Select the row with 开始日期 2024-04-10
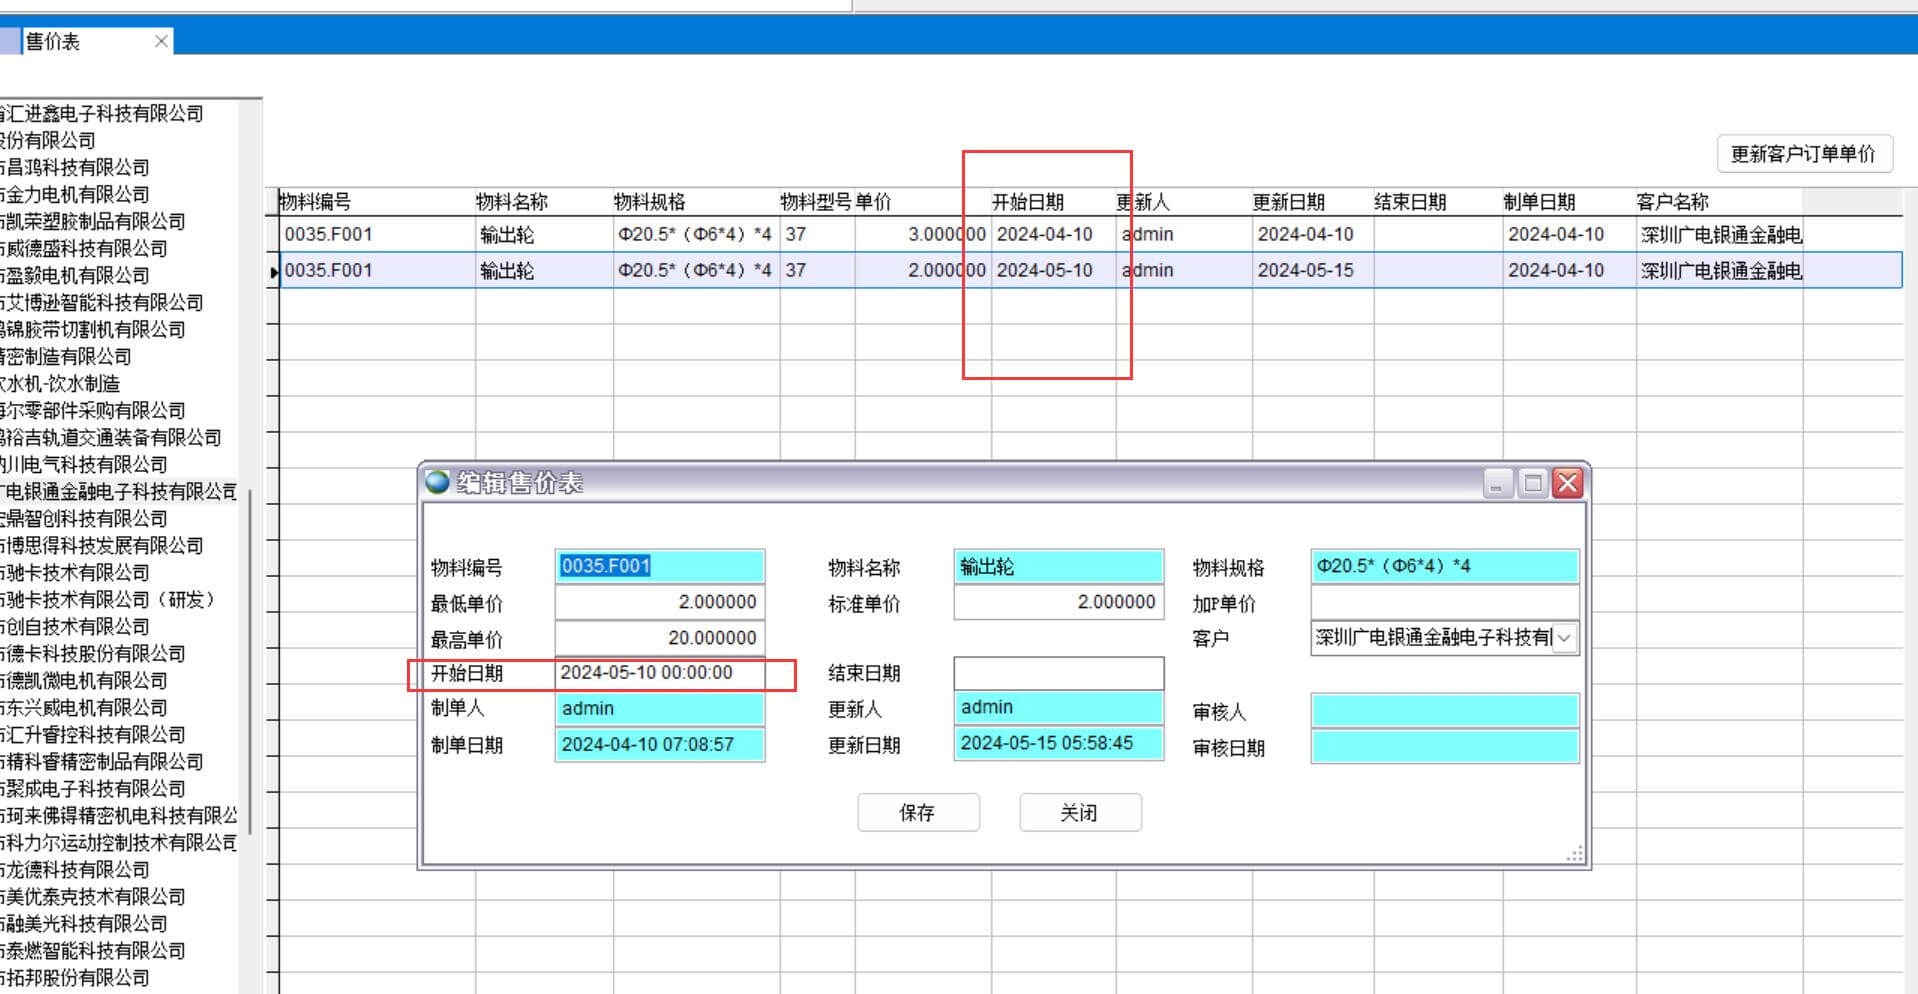 1044,235
